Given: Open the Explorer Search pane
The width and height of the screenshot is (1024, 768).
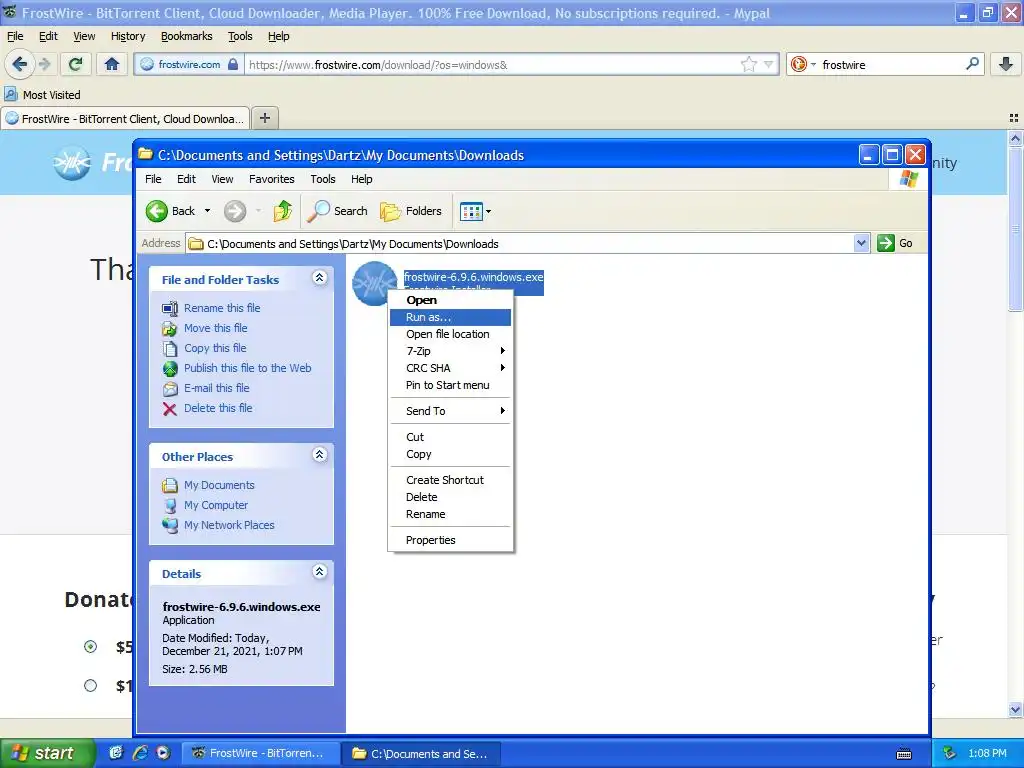Looking at the screenshot, I should pyautogui.click(x=338, y=211).
